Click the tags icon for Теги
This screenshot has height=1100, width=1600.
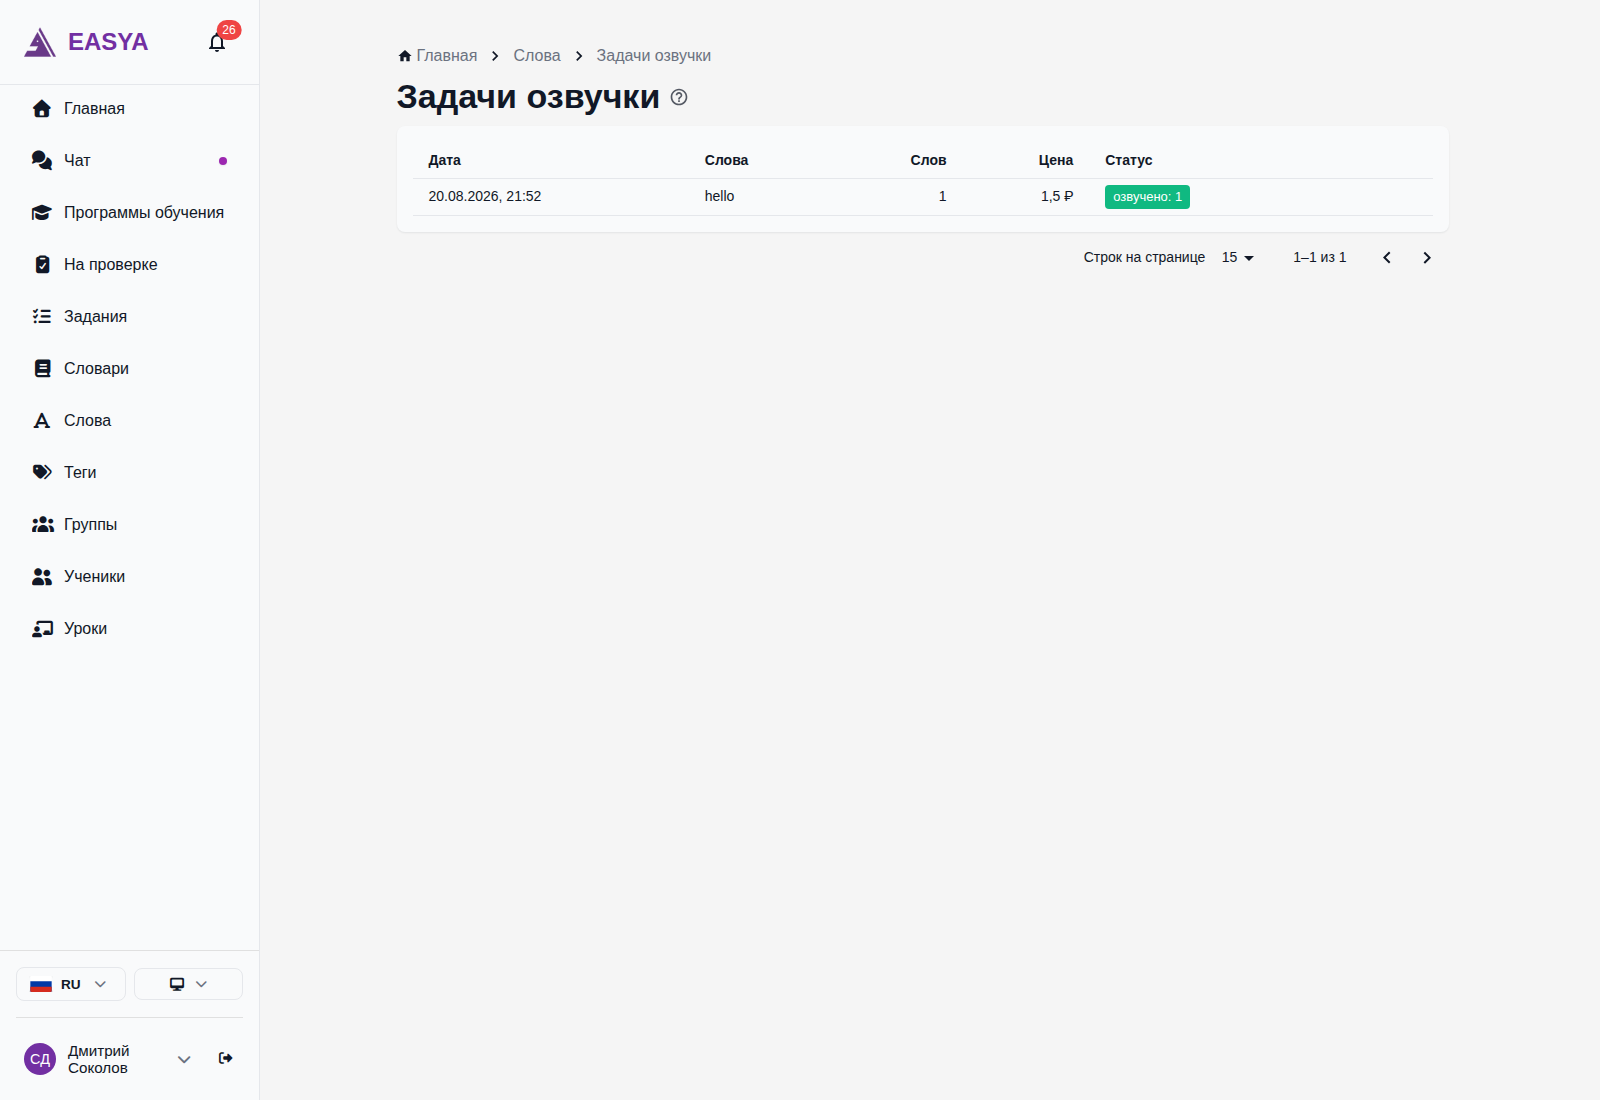pyautogui.click(x=42, y=472)
